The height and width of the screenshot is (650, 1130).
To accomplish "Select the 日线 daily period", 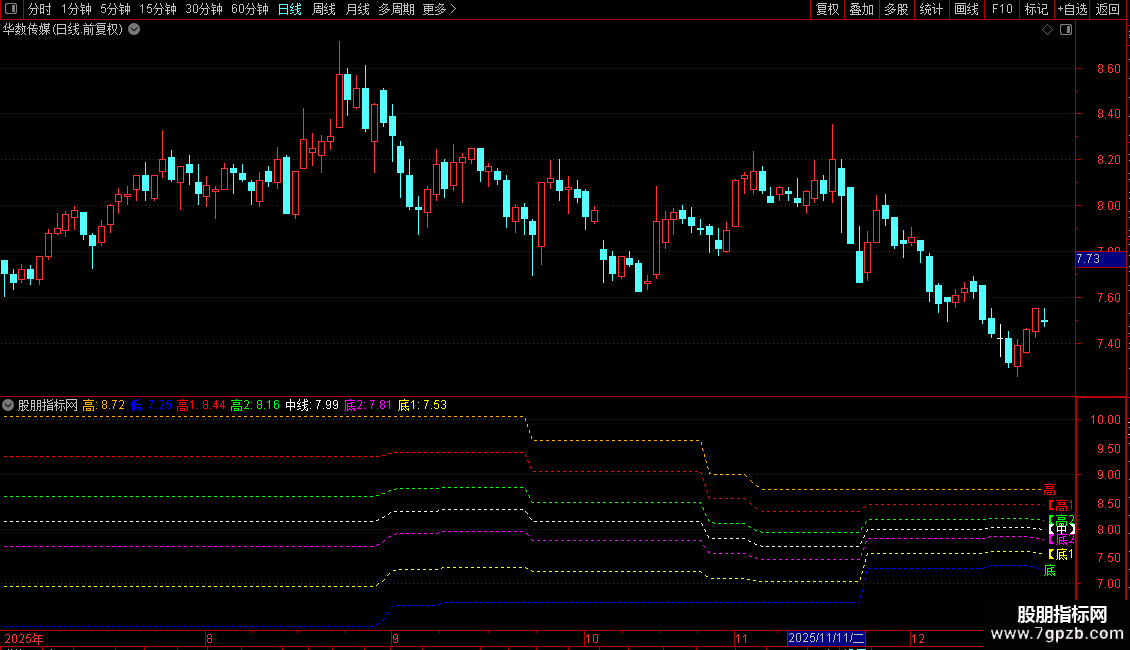I will tap(290, 9).
